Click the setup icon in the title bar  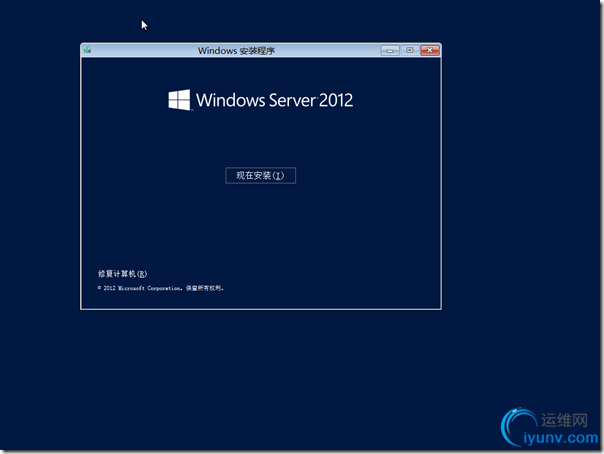point(88,50)
